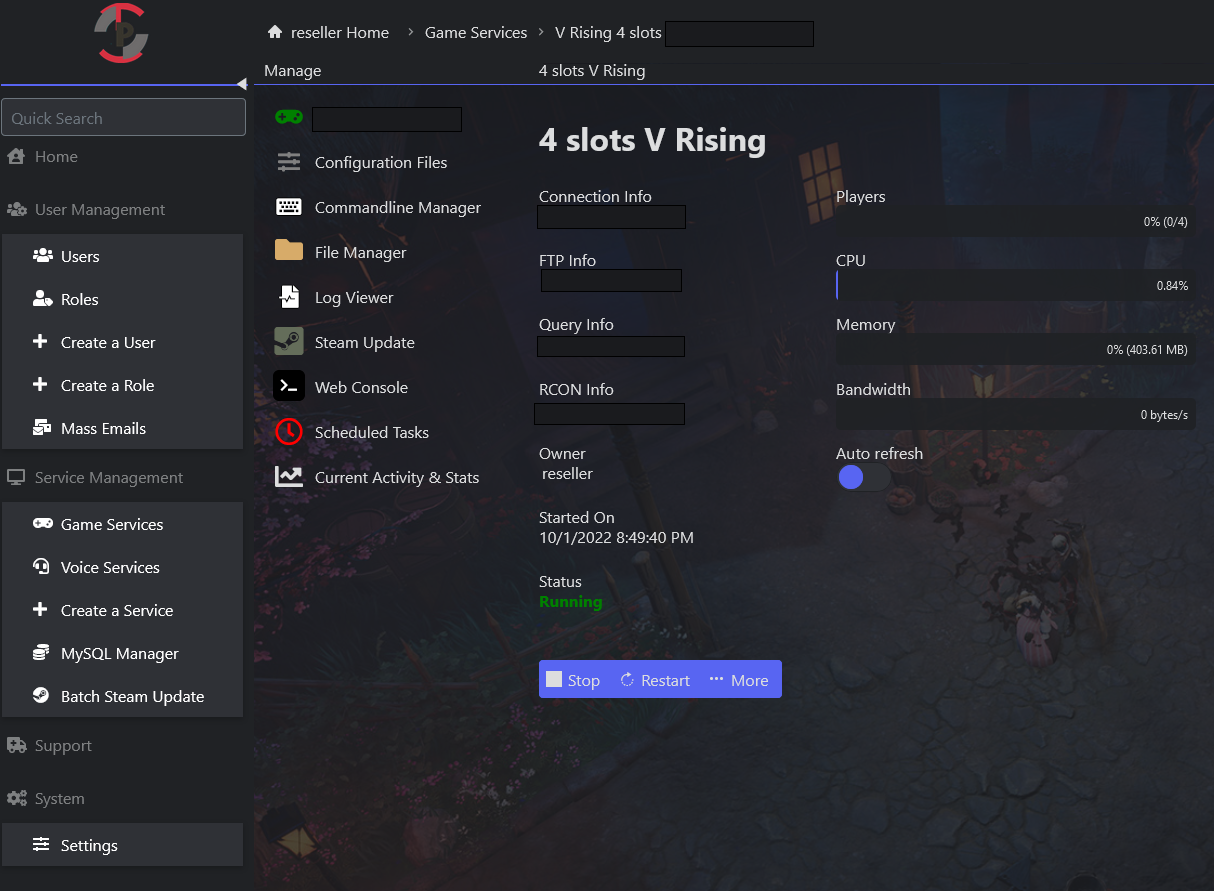Open Commandline Manager
This screenshot has width=1214, height=891.
[398, 208]
